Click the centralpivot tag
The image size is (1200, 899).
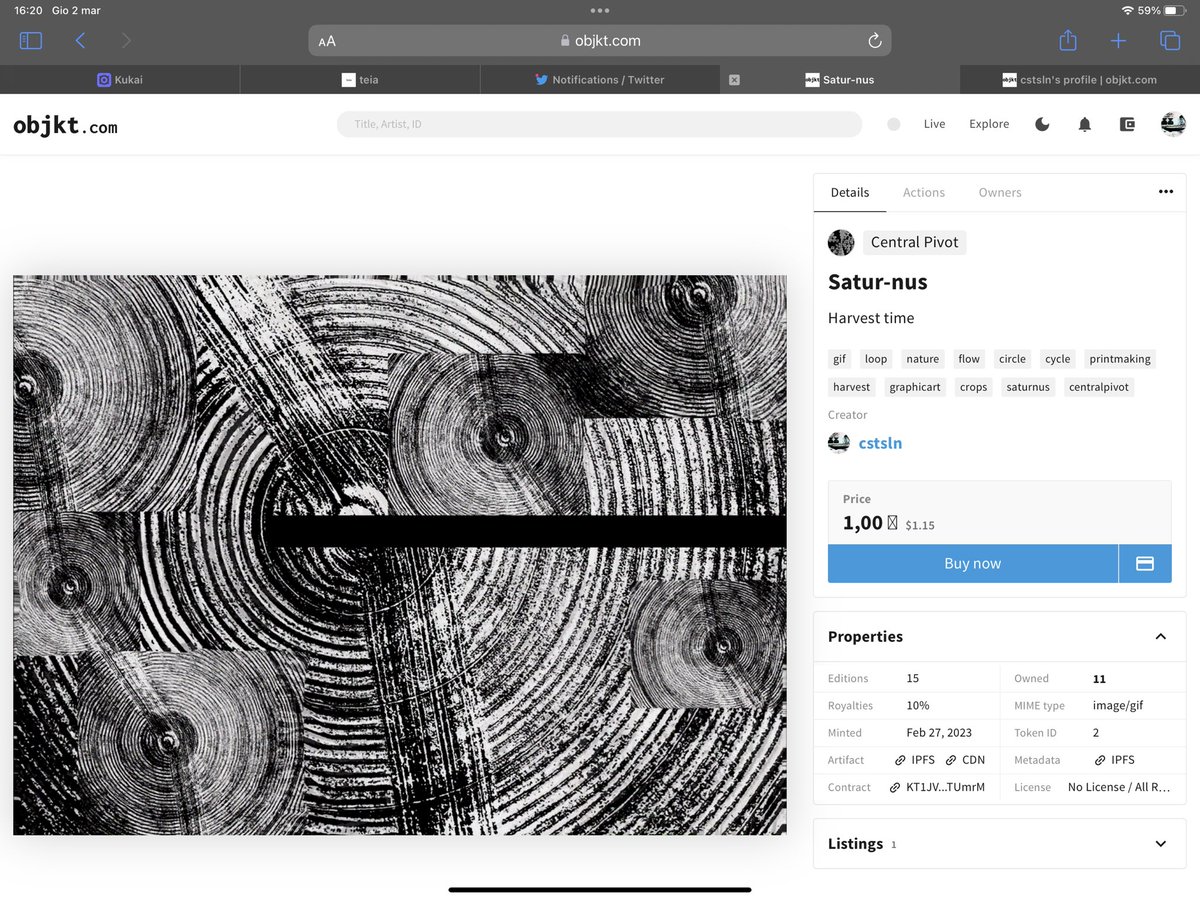[x=1099, y=387]
